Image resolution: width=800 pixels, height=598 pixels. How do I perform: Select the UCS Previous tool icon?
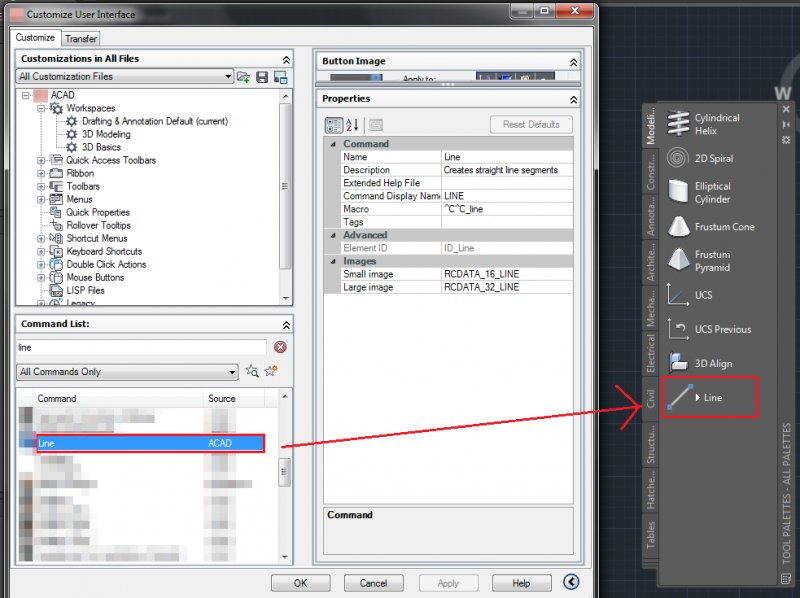pyautogui.click(x=678, y=329)
